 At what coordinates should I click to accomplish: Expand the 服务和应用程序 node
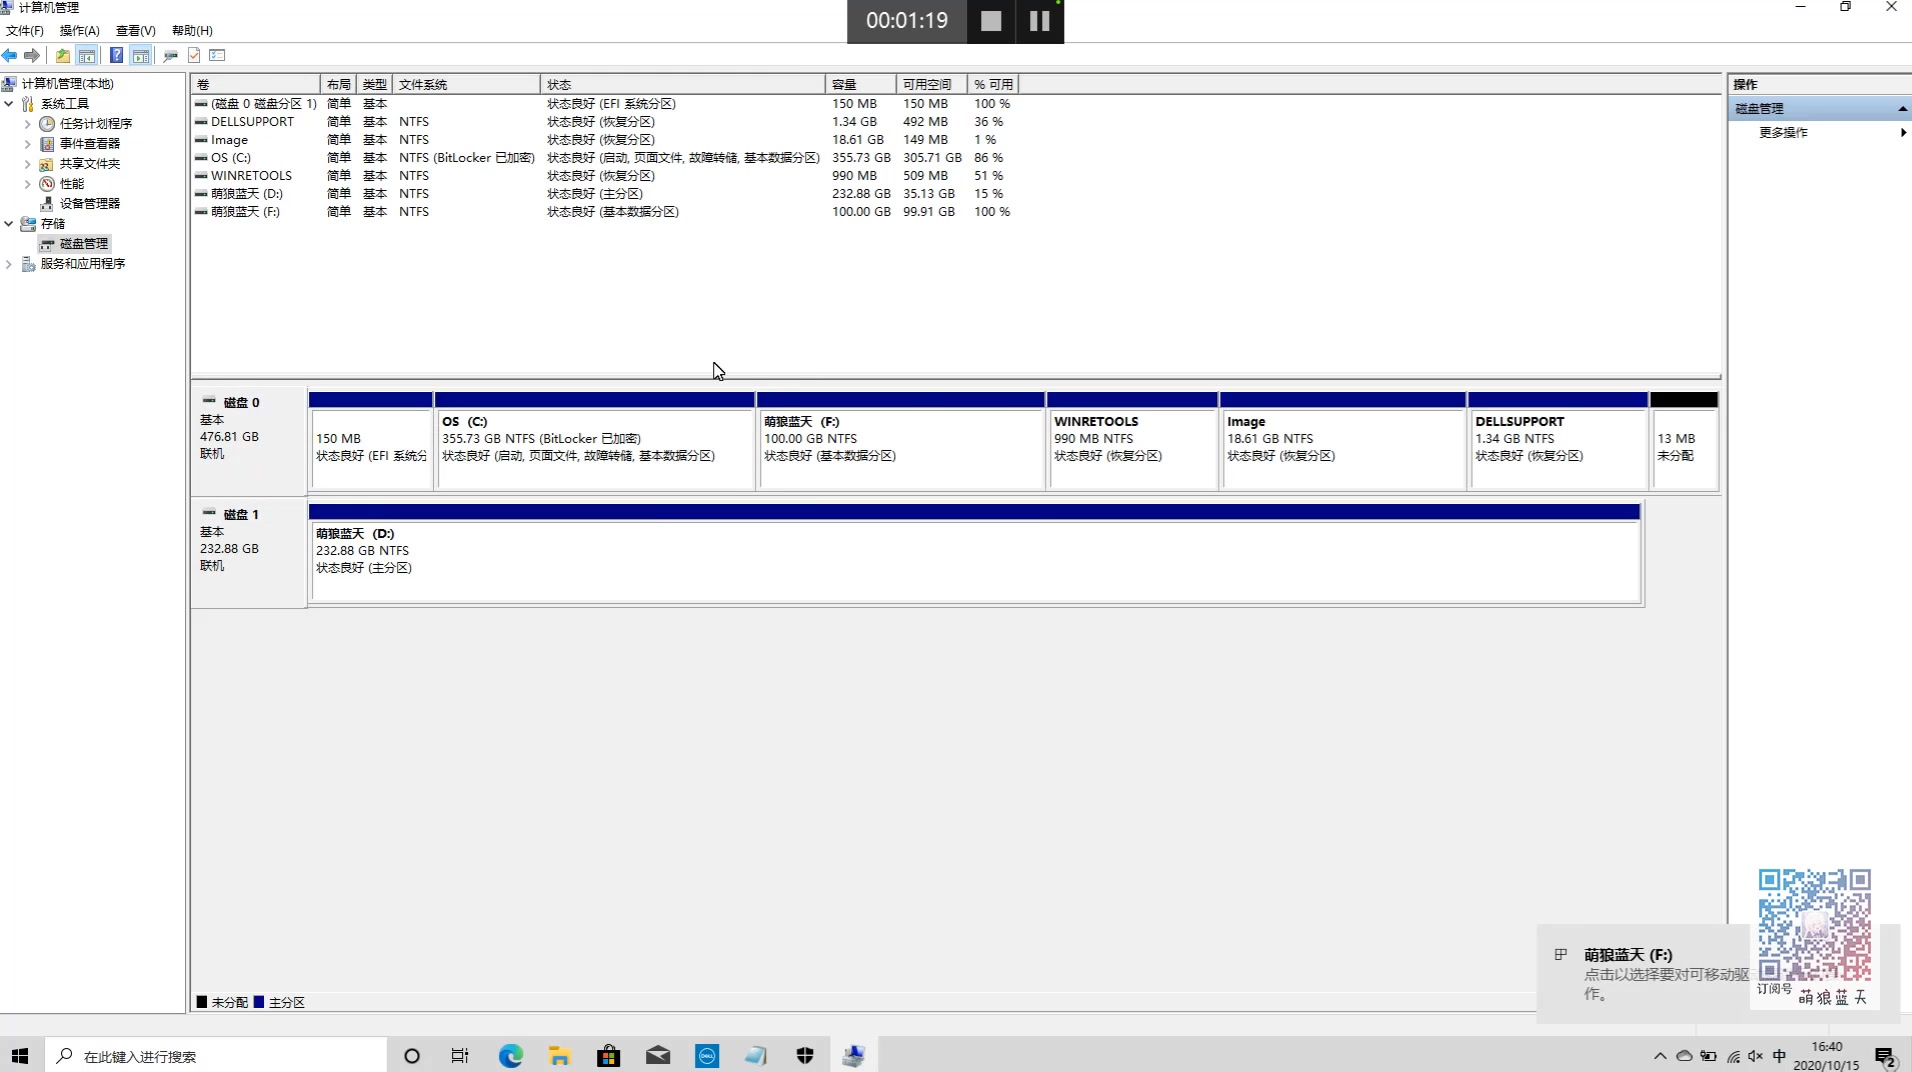(9, 264)
